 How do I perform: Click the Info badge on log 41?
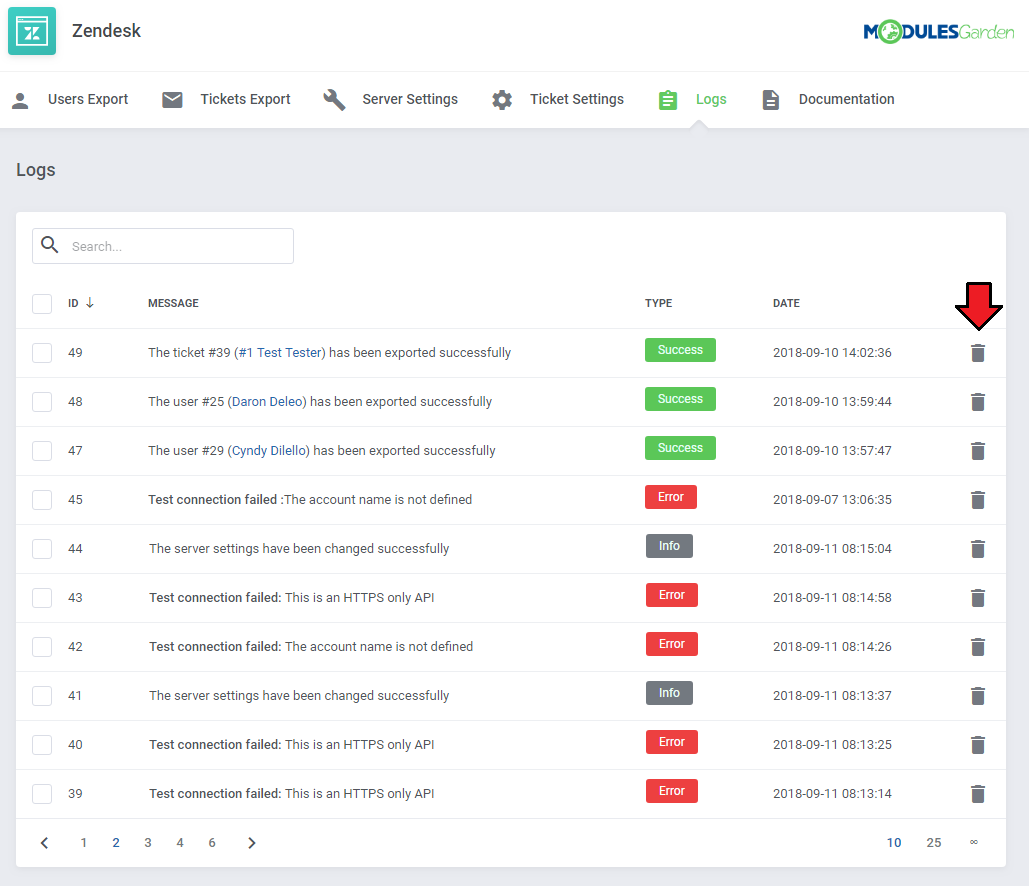point(669,693)
